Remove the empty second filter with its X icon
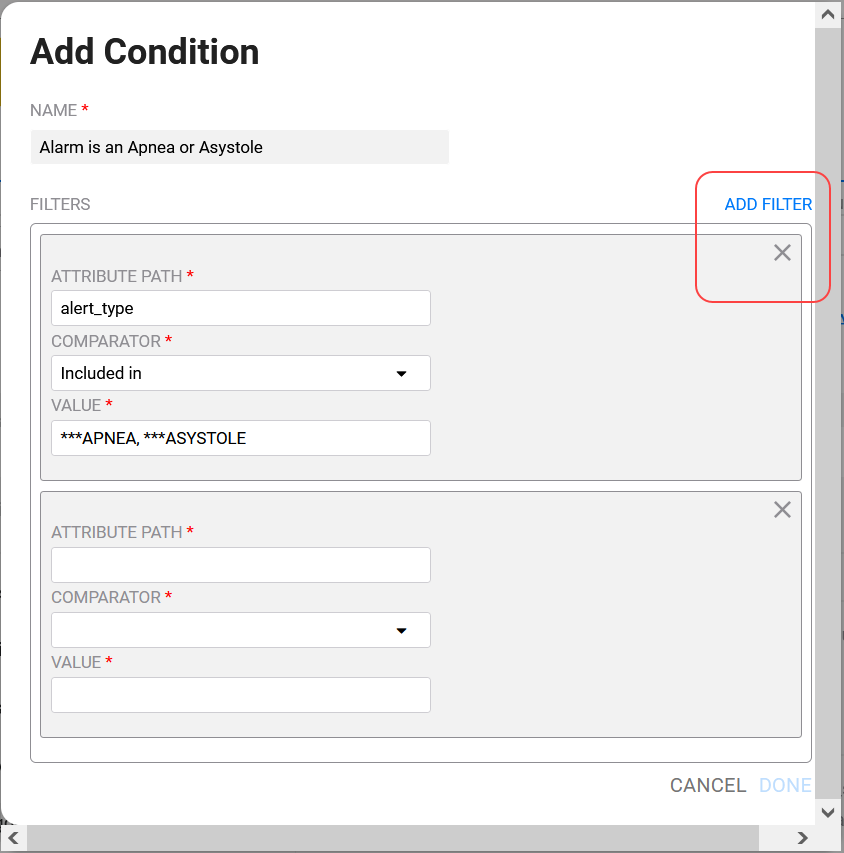Screen dimensions: 844x853 (782, 509)
